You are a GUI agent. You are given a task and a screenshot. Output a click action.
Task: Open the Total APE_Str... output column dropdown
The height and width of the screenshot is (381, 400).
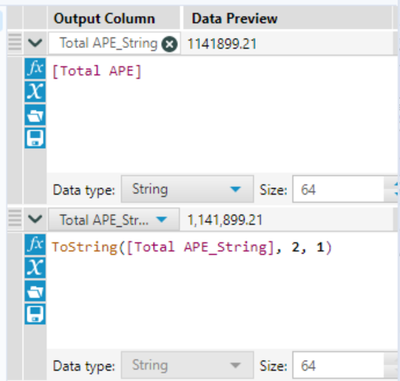click(x=162, y=220)
